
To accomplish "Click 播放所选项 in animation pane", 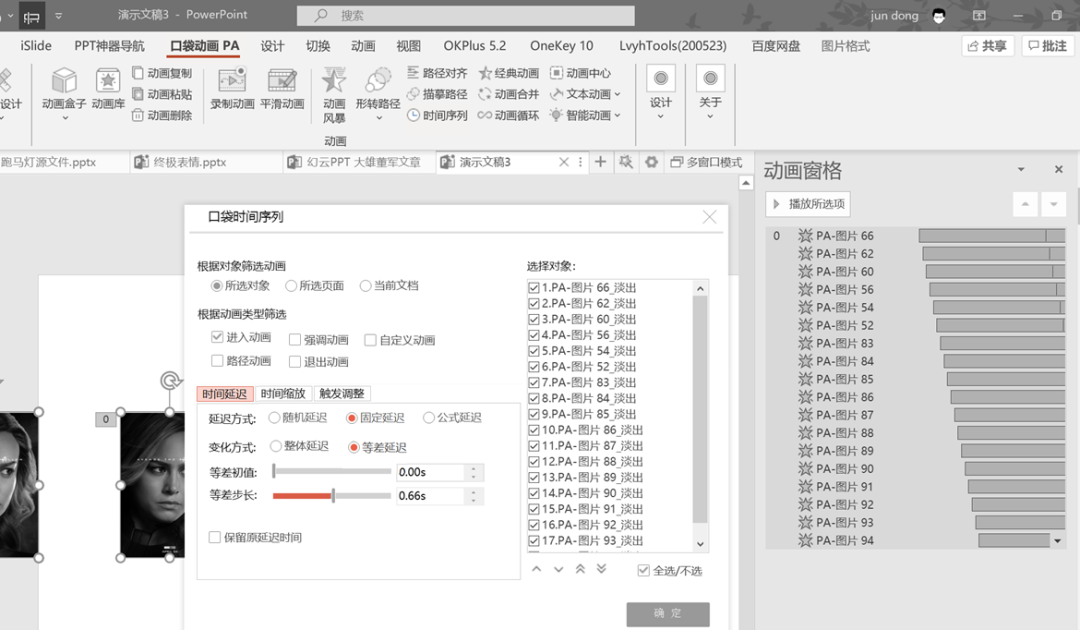I will pyautogui.click(x=808, y=204).
